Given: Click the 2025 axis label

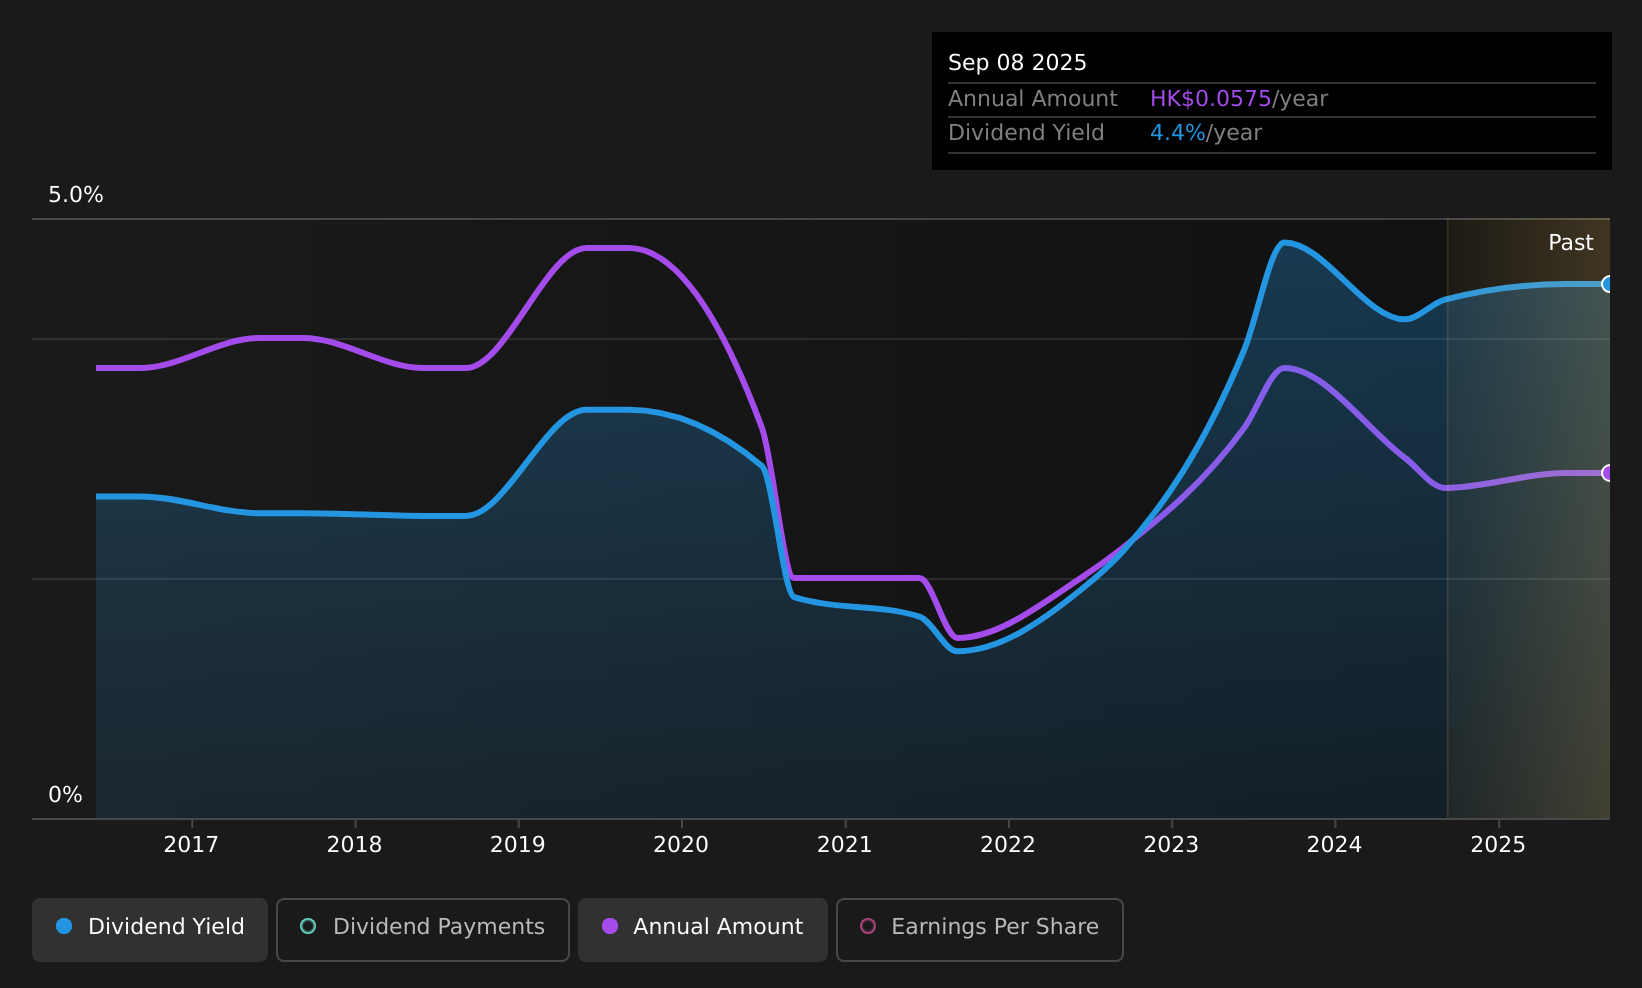Looking at the screenshot, I should pos(1498,845).
